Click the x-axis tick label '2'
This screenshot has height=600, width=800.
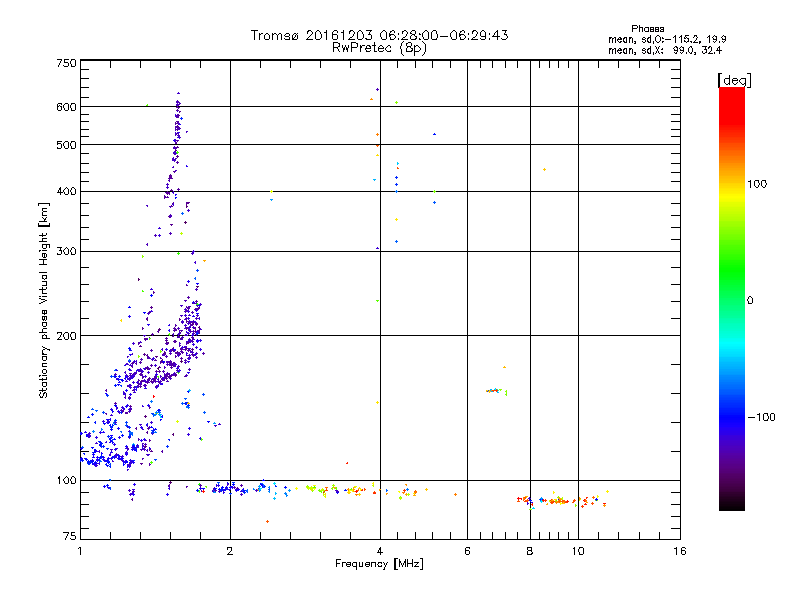click(230, 551)
